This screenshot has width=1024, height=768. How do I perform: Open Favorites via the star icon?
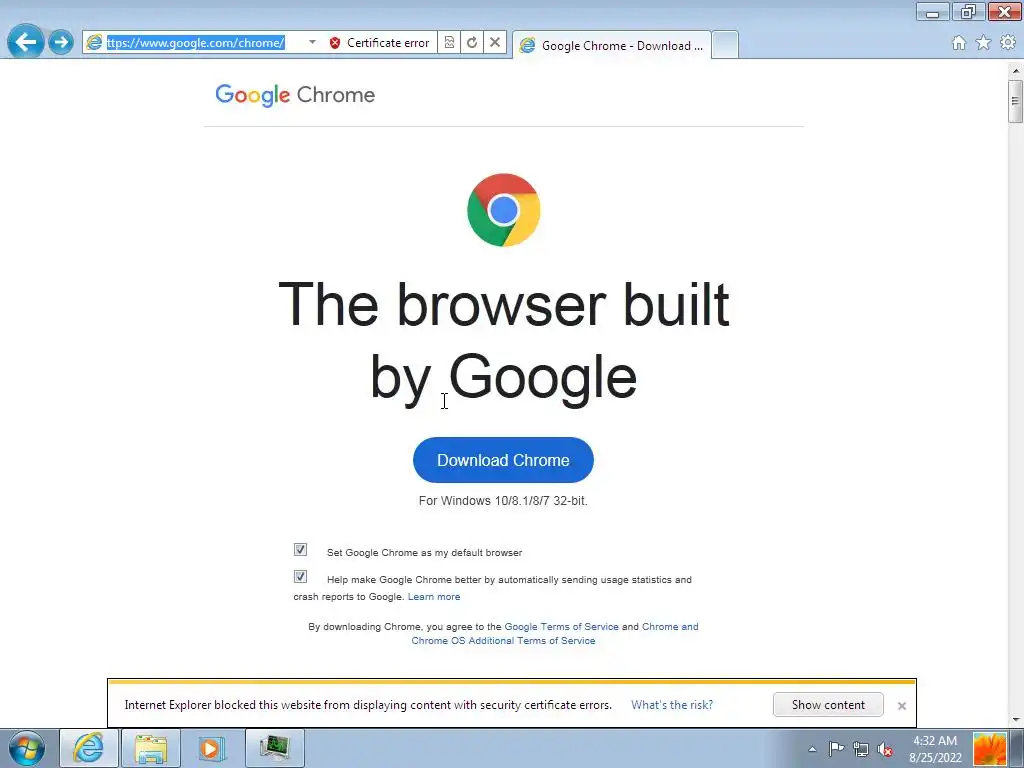point(983,43)
